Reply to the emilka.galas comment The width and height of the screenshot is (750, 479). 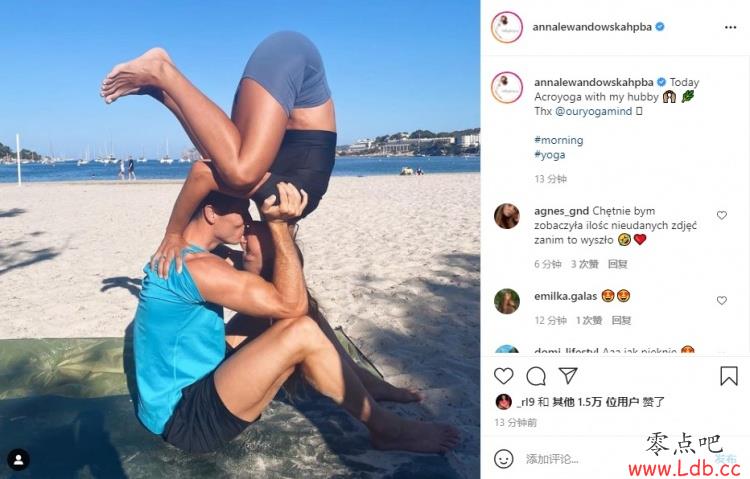point(621,320)
